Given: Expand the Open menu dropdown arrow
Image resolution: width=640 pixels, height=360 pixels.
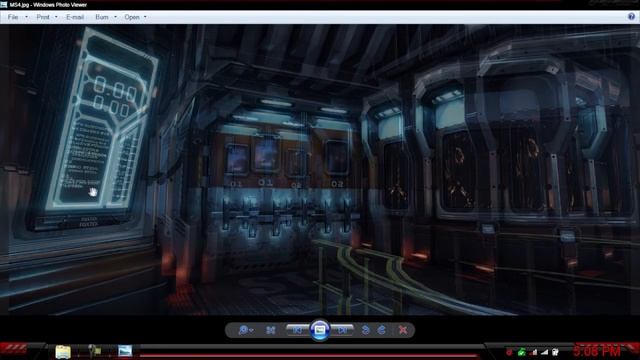Looking at the screenshot, I should [x=145, y=17].
